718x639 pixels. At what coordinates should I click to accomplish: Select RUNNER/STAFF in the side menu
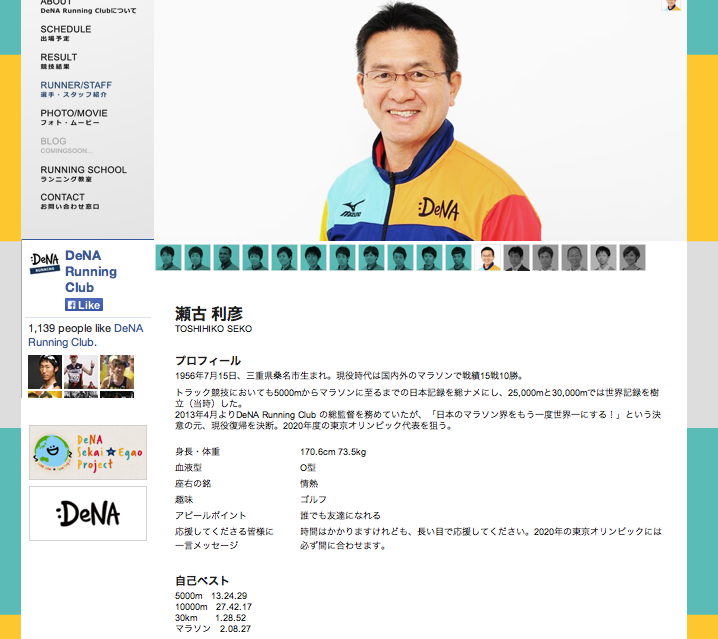(x=76, y=89)
